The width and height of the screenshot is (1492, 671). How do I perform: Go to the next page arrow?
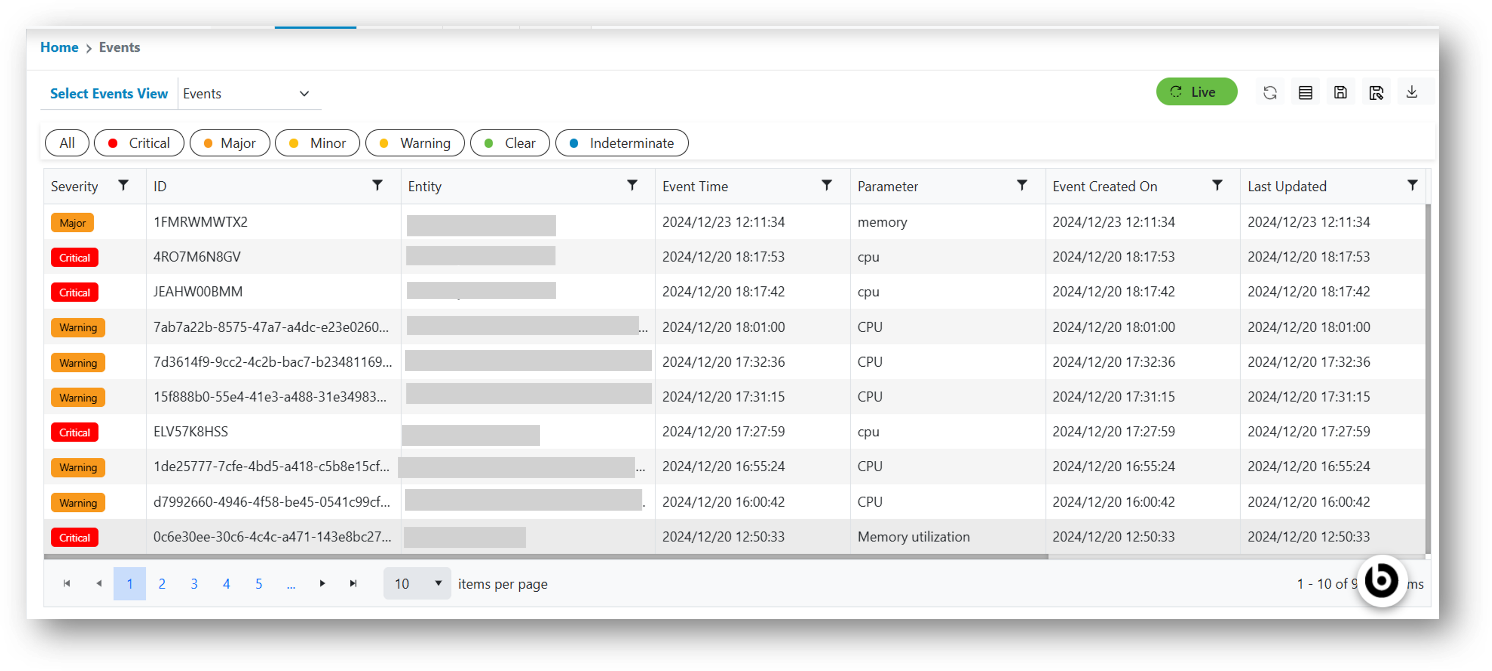(322, 584)
